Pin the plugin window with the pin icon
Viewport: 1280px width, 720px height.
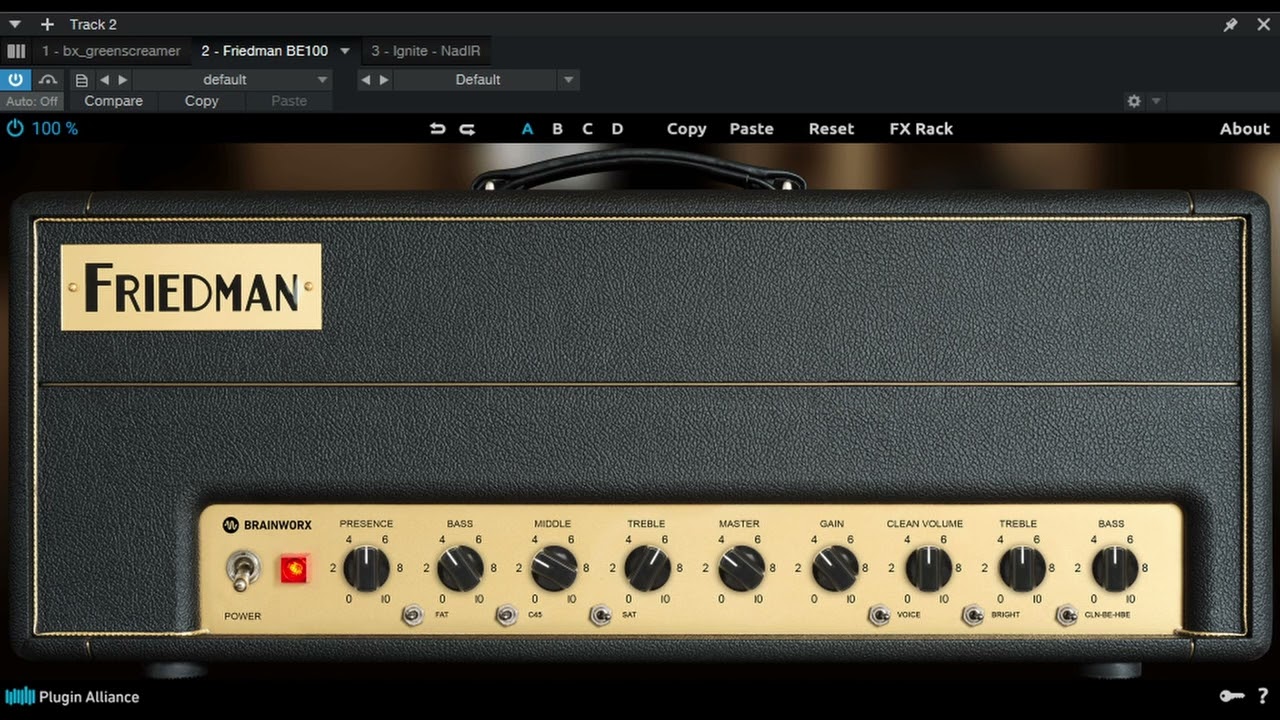point(1231,24)
